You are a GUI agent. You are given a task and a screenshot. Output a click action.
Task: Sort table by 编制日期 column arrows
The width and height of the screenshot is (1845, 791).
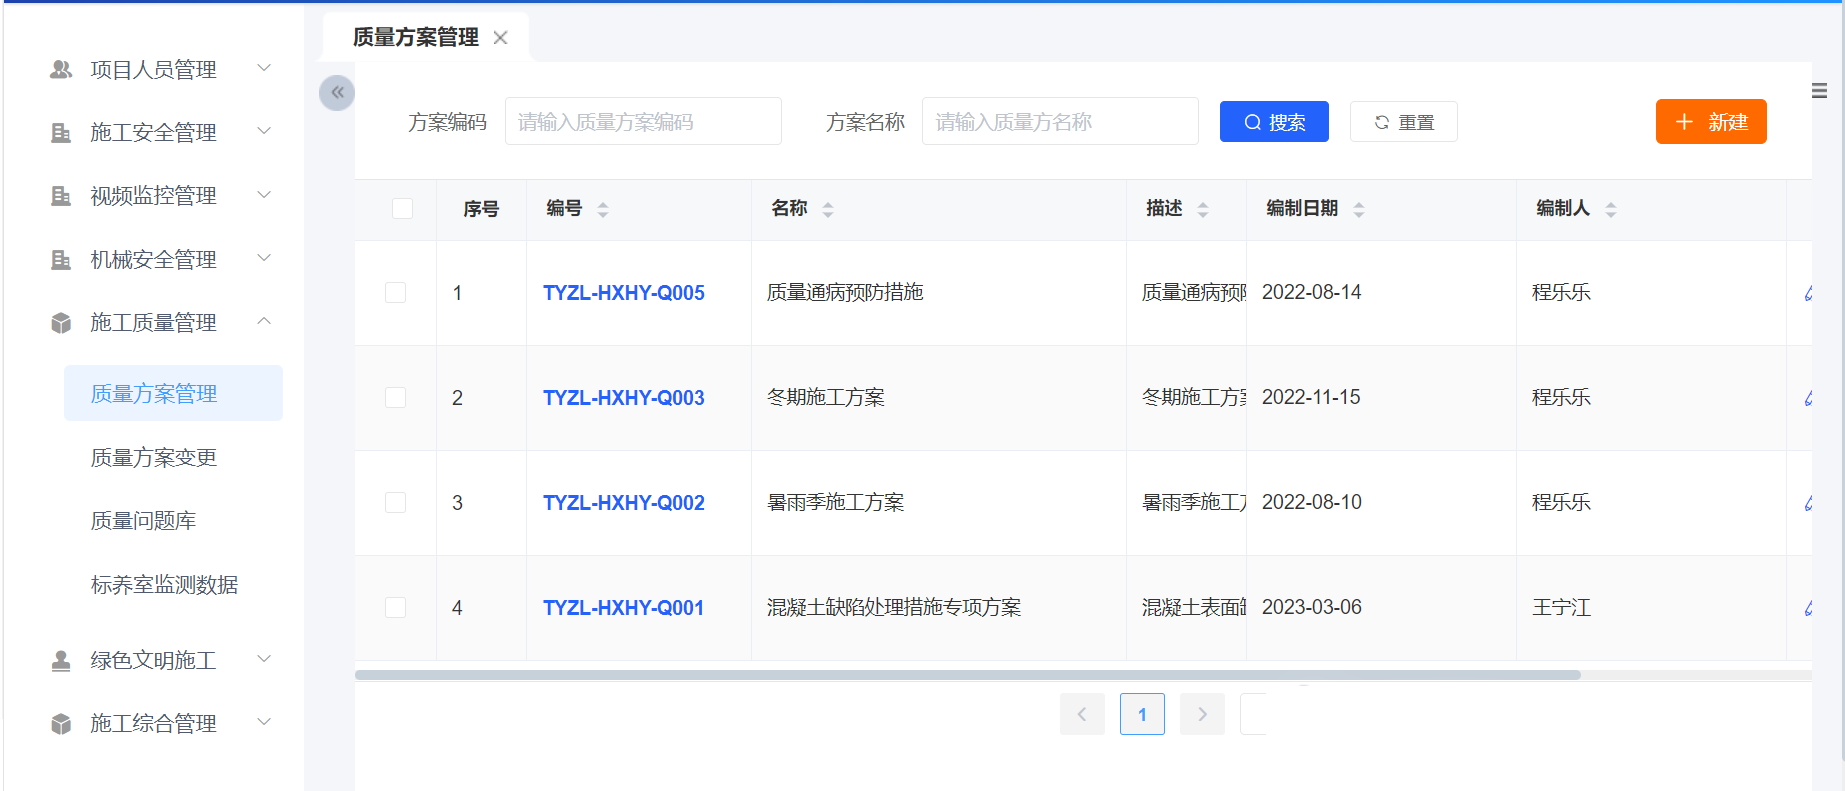(1359, 209)
